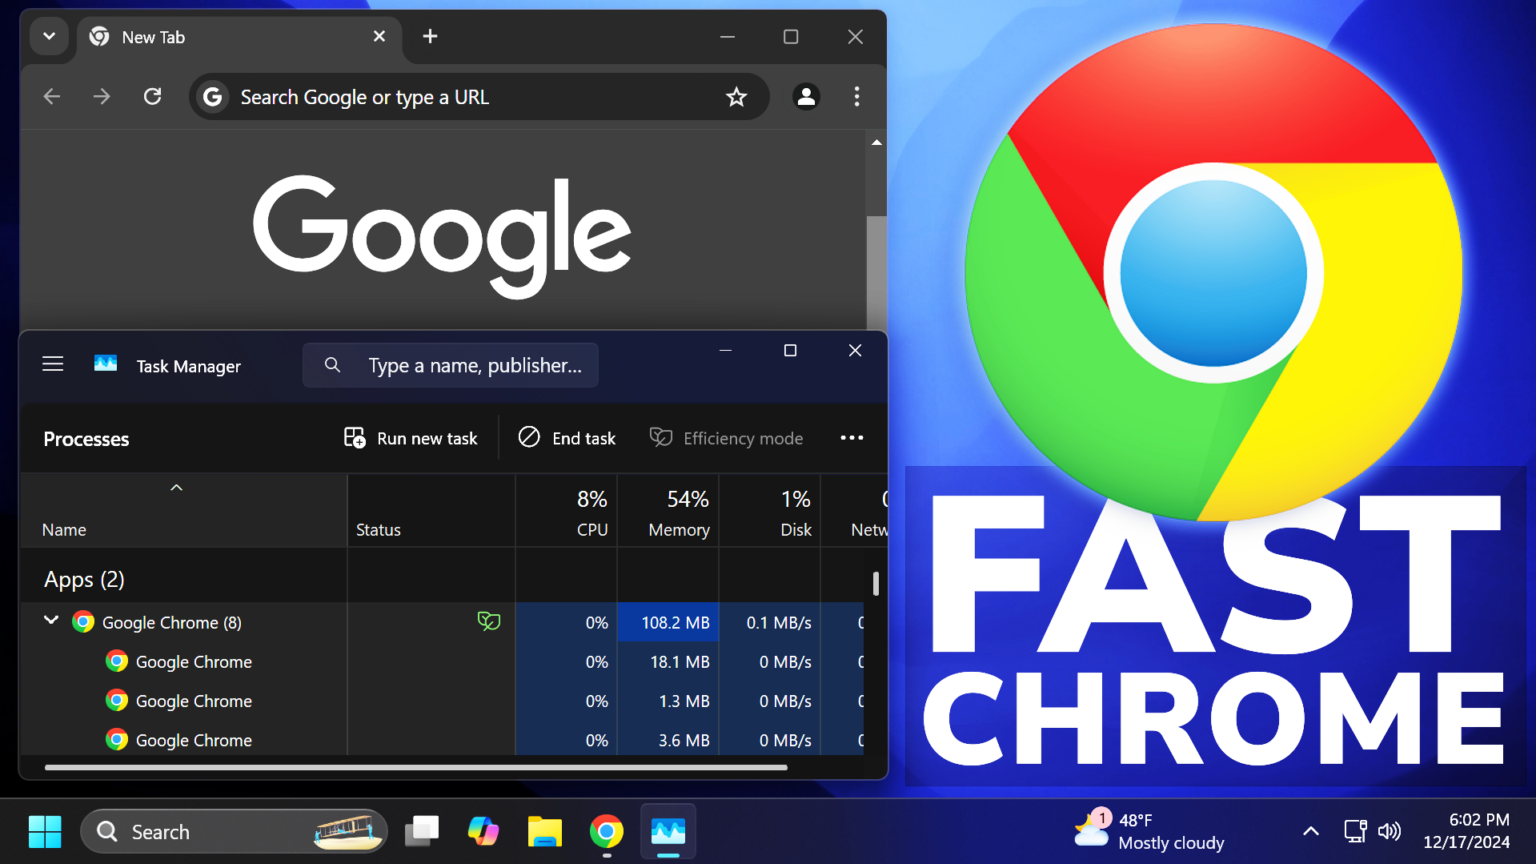This screenshot has height=864, width=1536.
Task: Reload the current Chrome page
Action: [x=152, y=96]
